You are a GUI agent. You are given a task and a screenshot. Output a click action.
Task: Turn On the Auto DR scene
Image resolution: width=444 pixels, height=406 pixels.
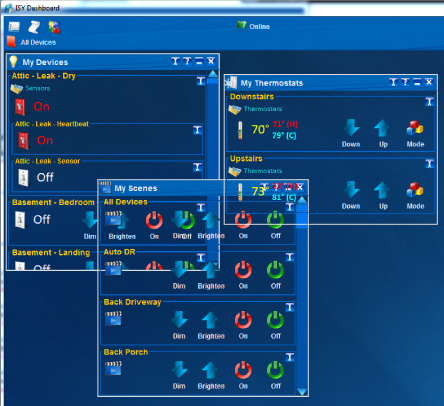[x=243, y=270]
